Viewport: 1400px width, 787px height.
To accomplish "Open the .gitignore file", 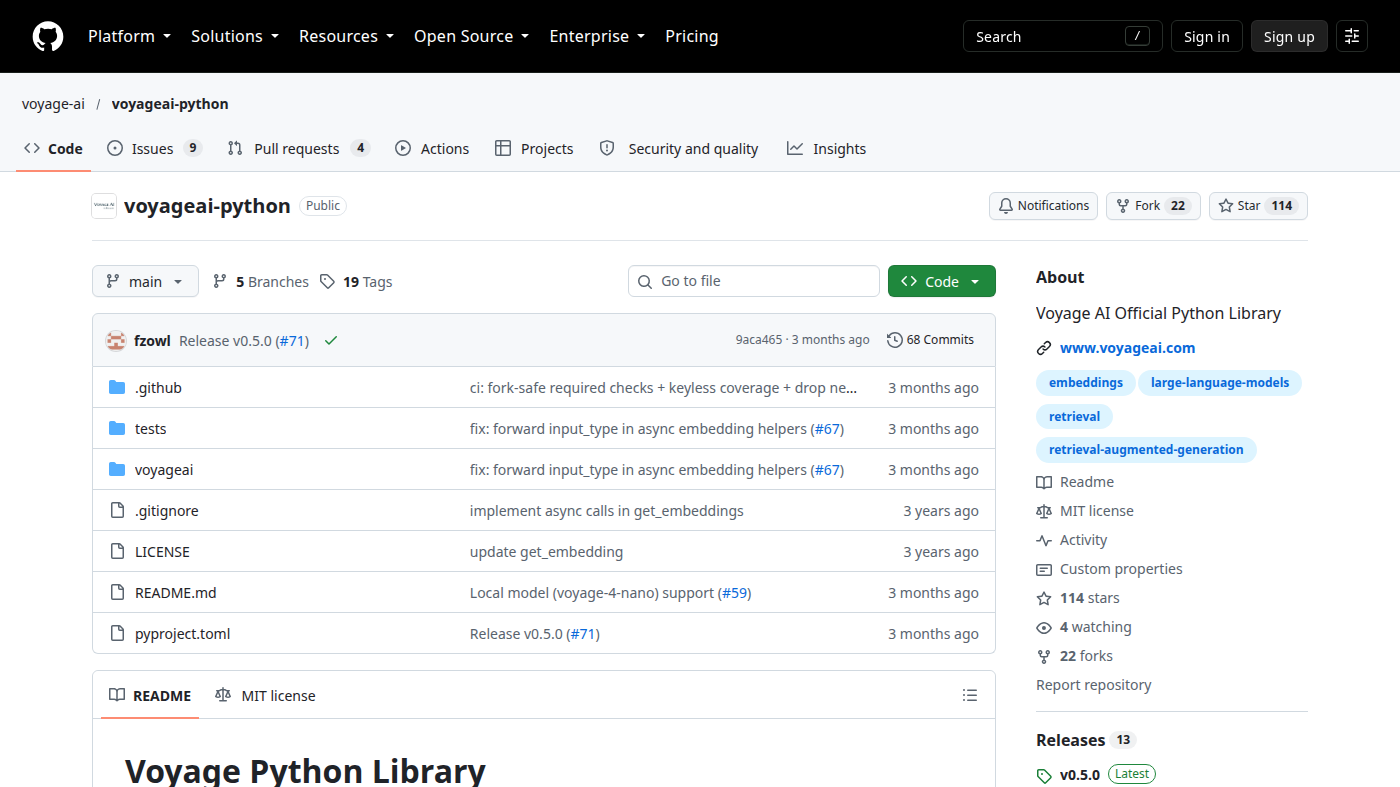I will 167,511.
